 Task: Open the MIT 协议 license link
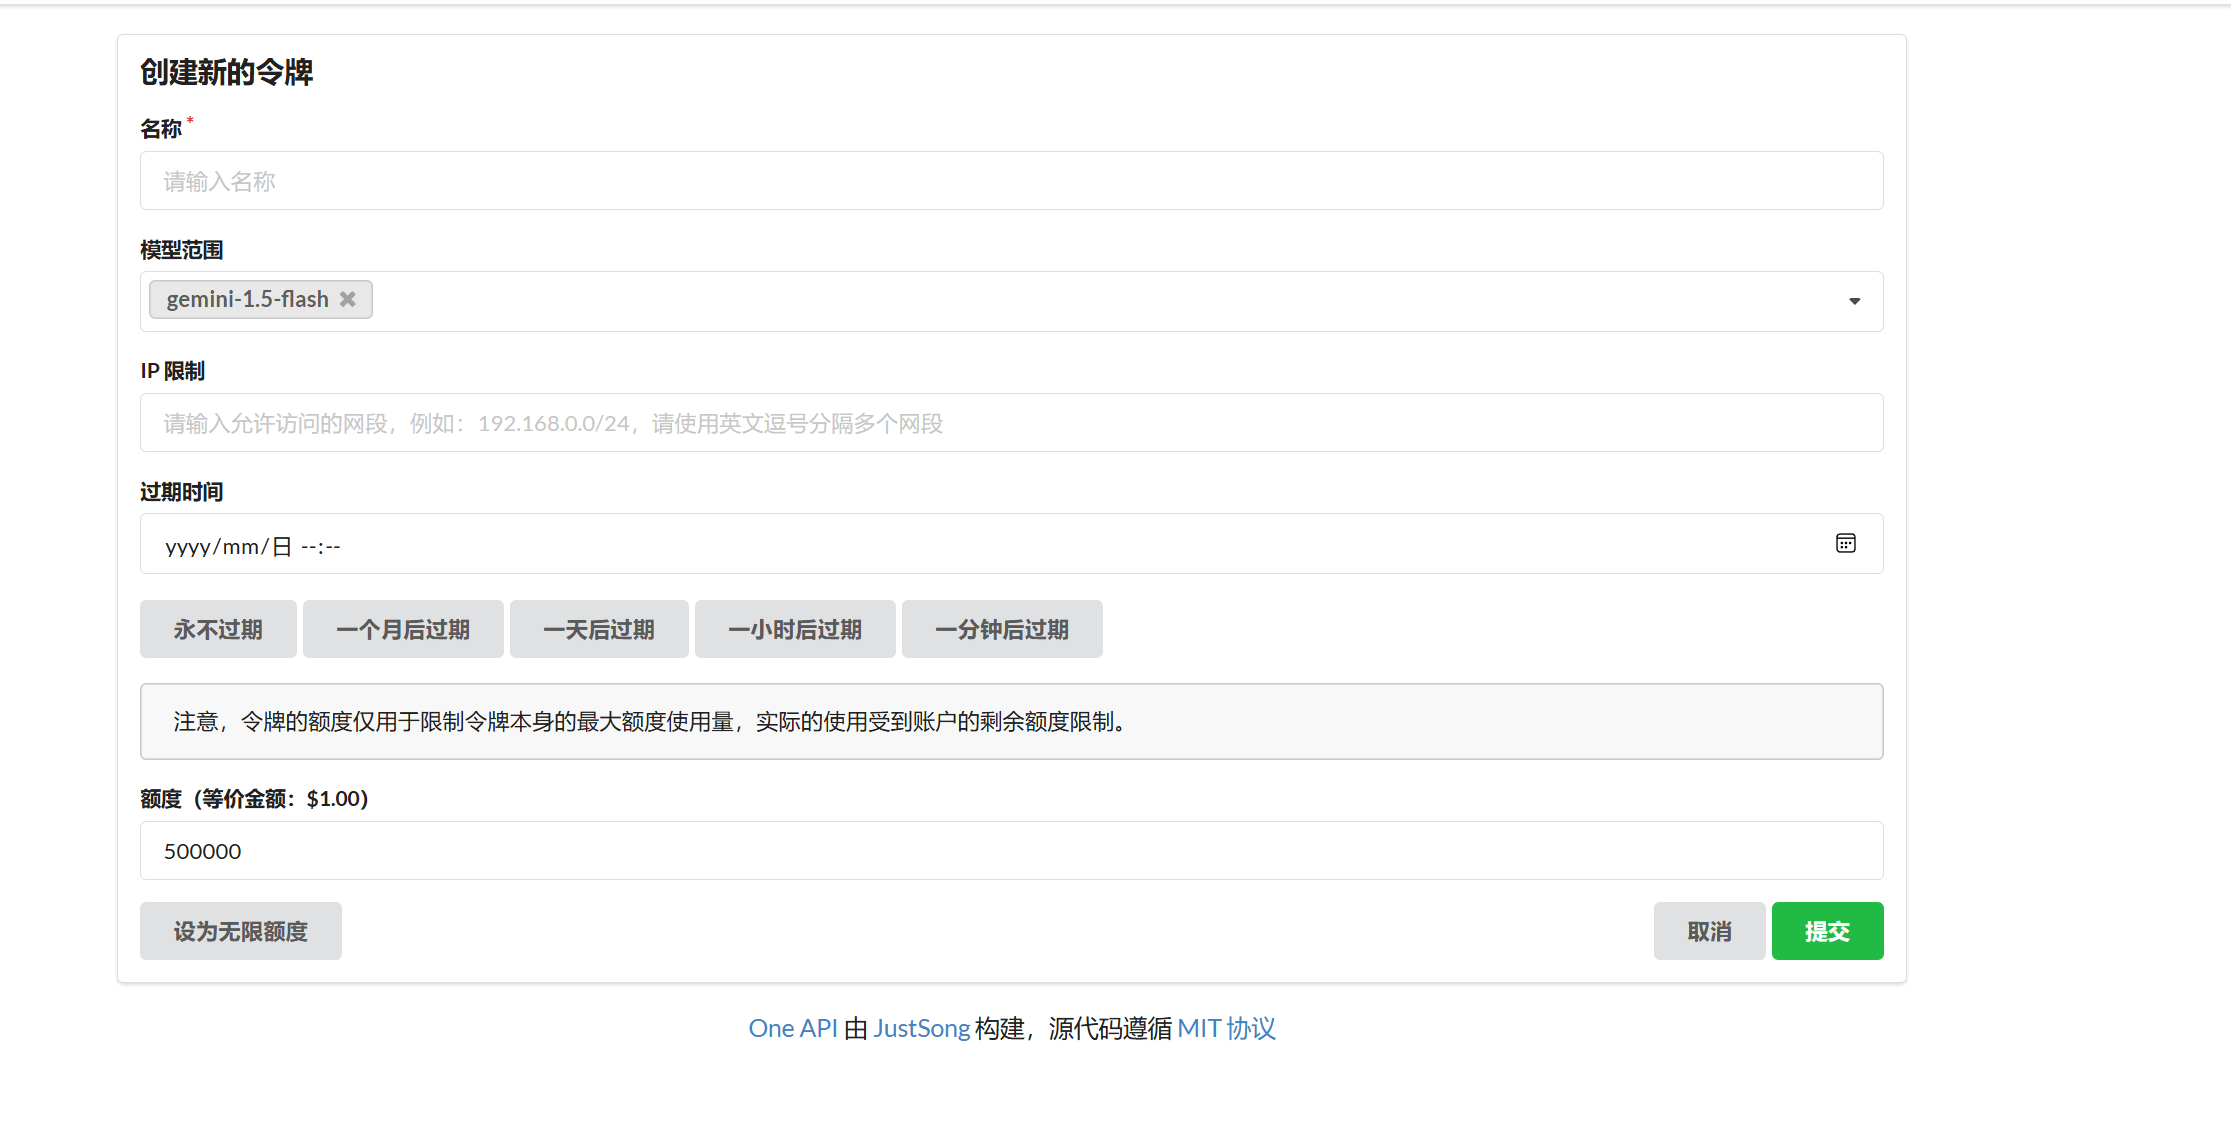[x=1226, y=1029]
